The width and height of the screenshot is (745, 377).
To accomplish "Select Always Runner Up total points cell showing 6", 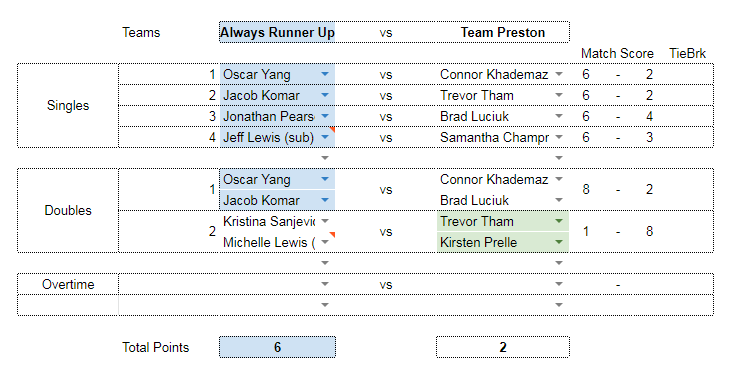I will pos(277,347).
